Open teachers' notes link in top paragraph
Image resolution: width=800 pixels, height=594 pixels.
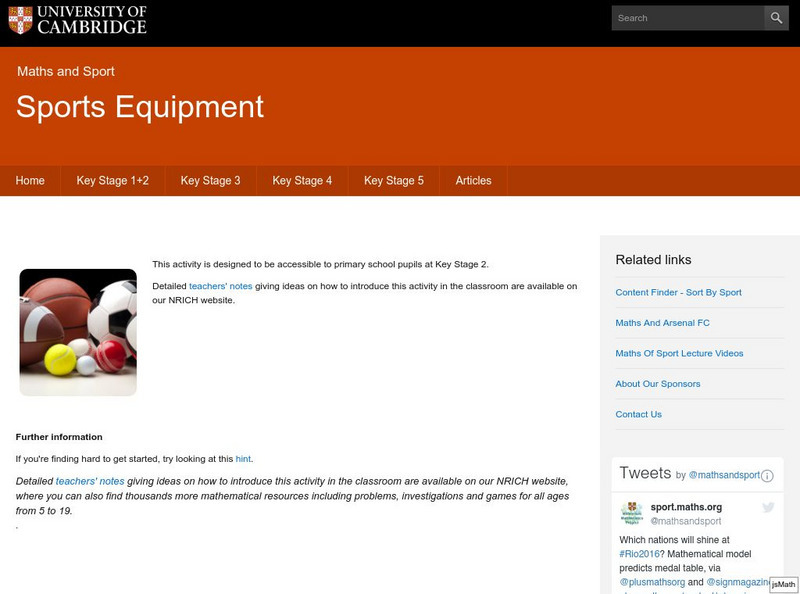pos(220,286)
